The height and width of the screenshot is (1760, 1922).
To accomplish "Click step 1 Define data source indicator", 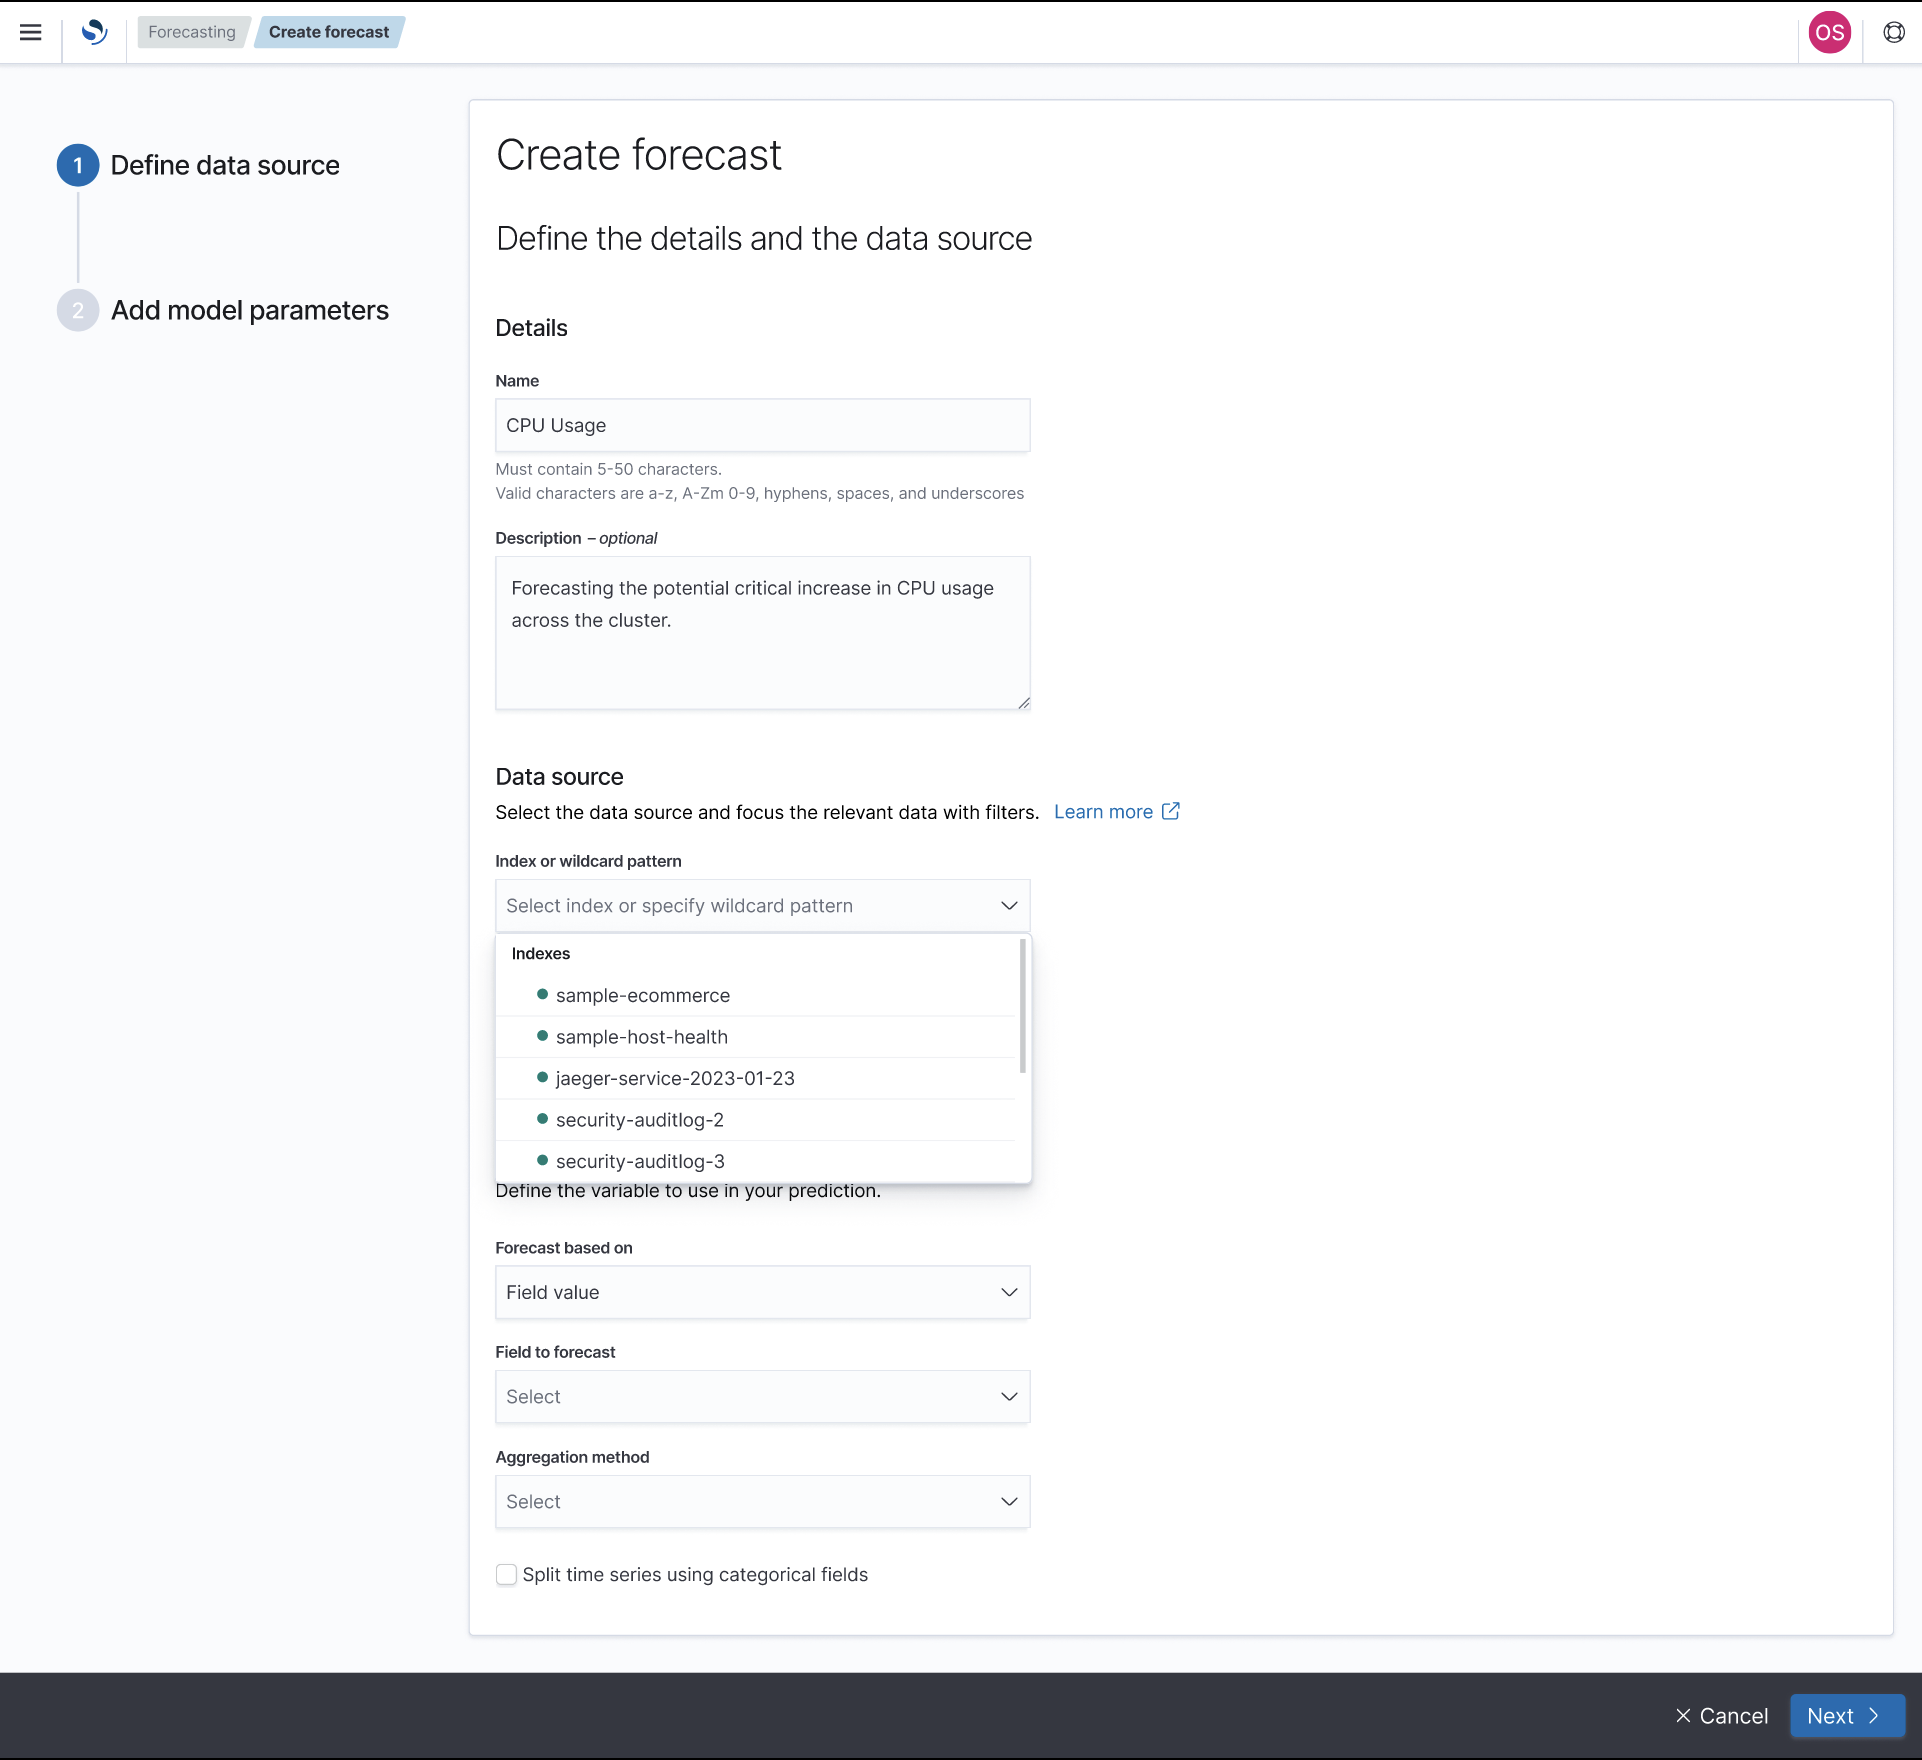I will pyautogui.click(x=77, y=165).
